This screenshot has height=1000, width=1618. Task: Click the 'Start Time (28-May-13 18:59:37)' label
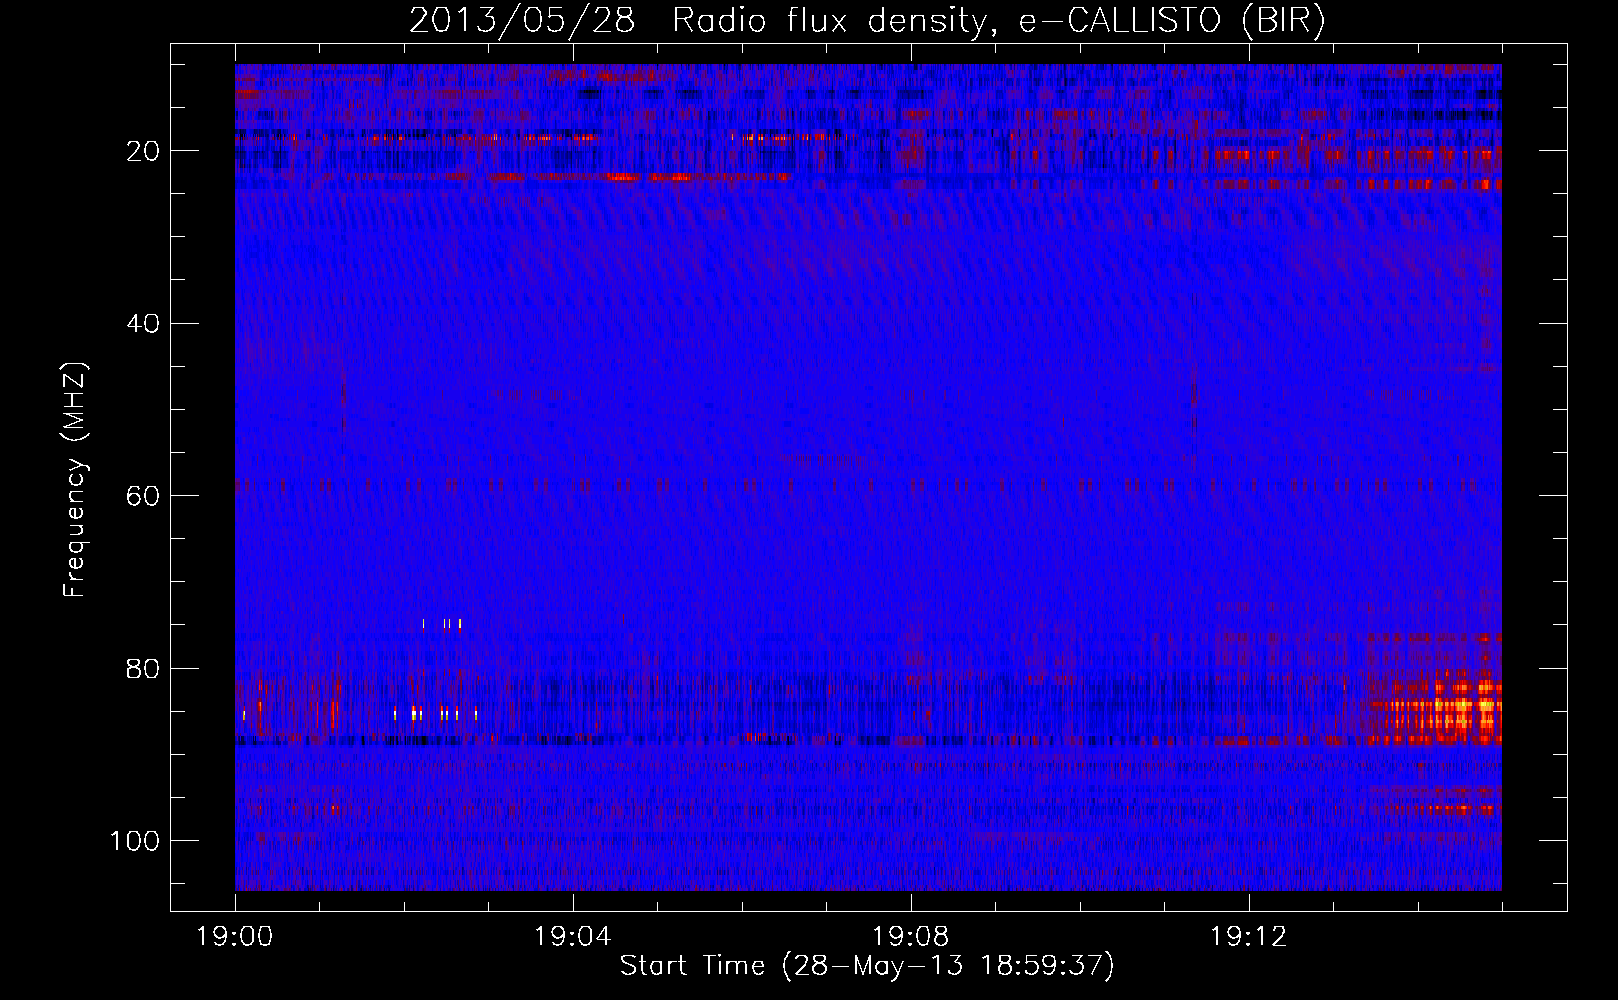[866, 966]
